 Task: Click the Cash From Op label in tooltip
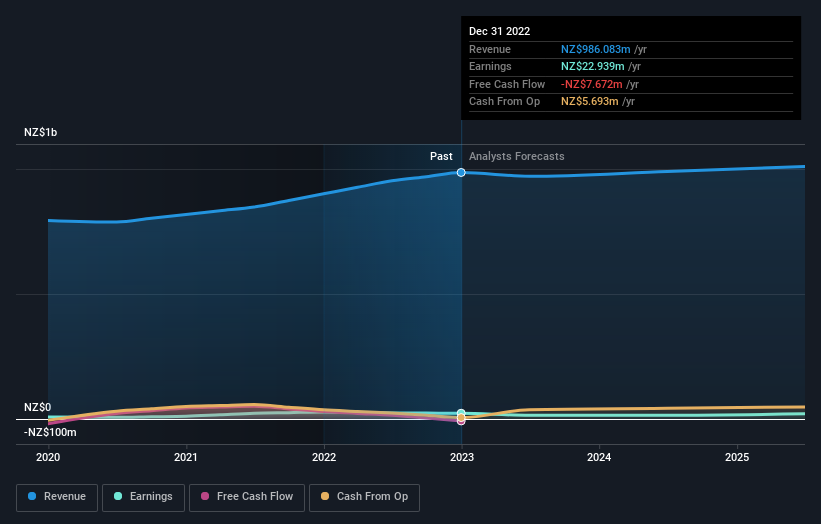click(504, 102)
